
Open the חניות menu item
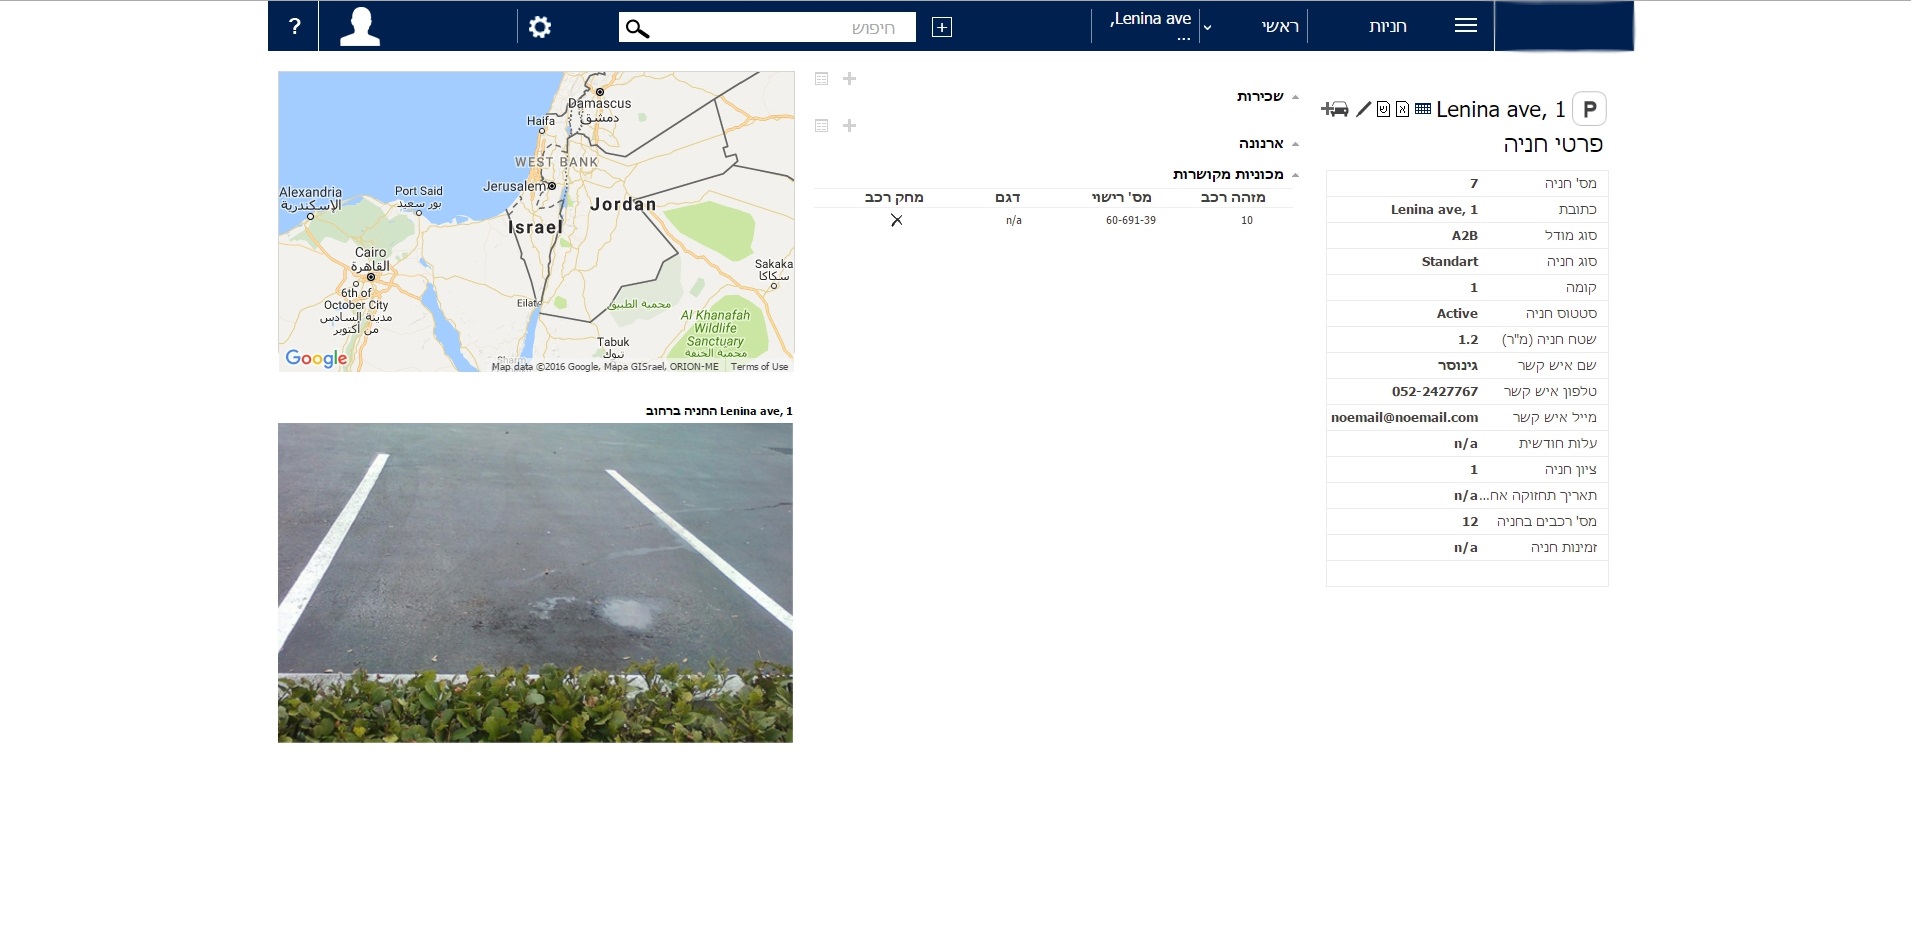coord(1387,27)
